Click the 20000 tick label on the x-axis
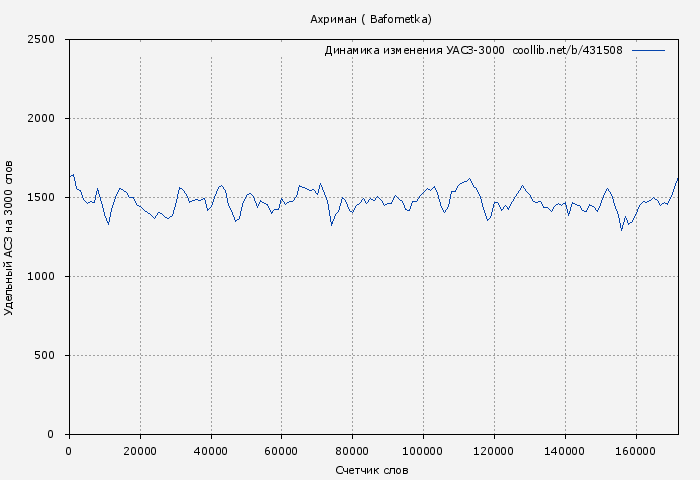 [140, 451]
